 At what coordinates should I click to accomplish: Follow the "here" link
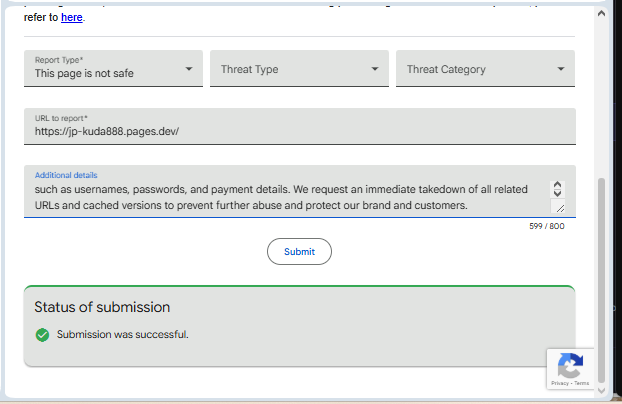(72, 17)
